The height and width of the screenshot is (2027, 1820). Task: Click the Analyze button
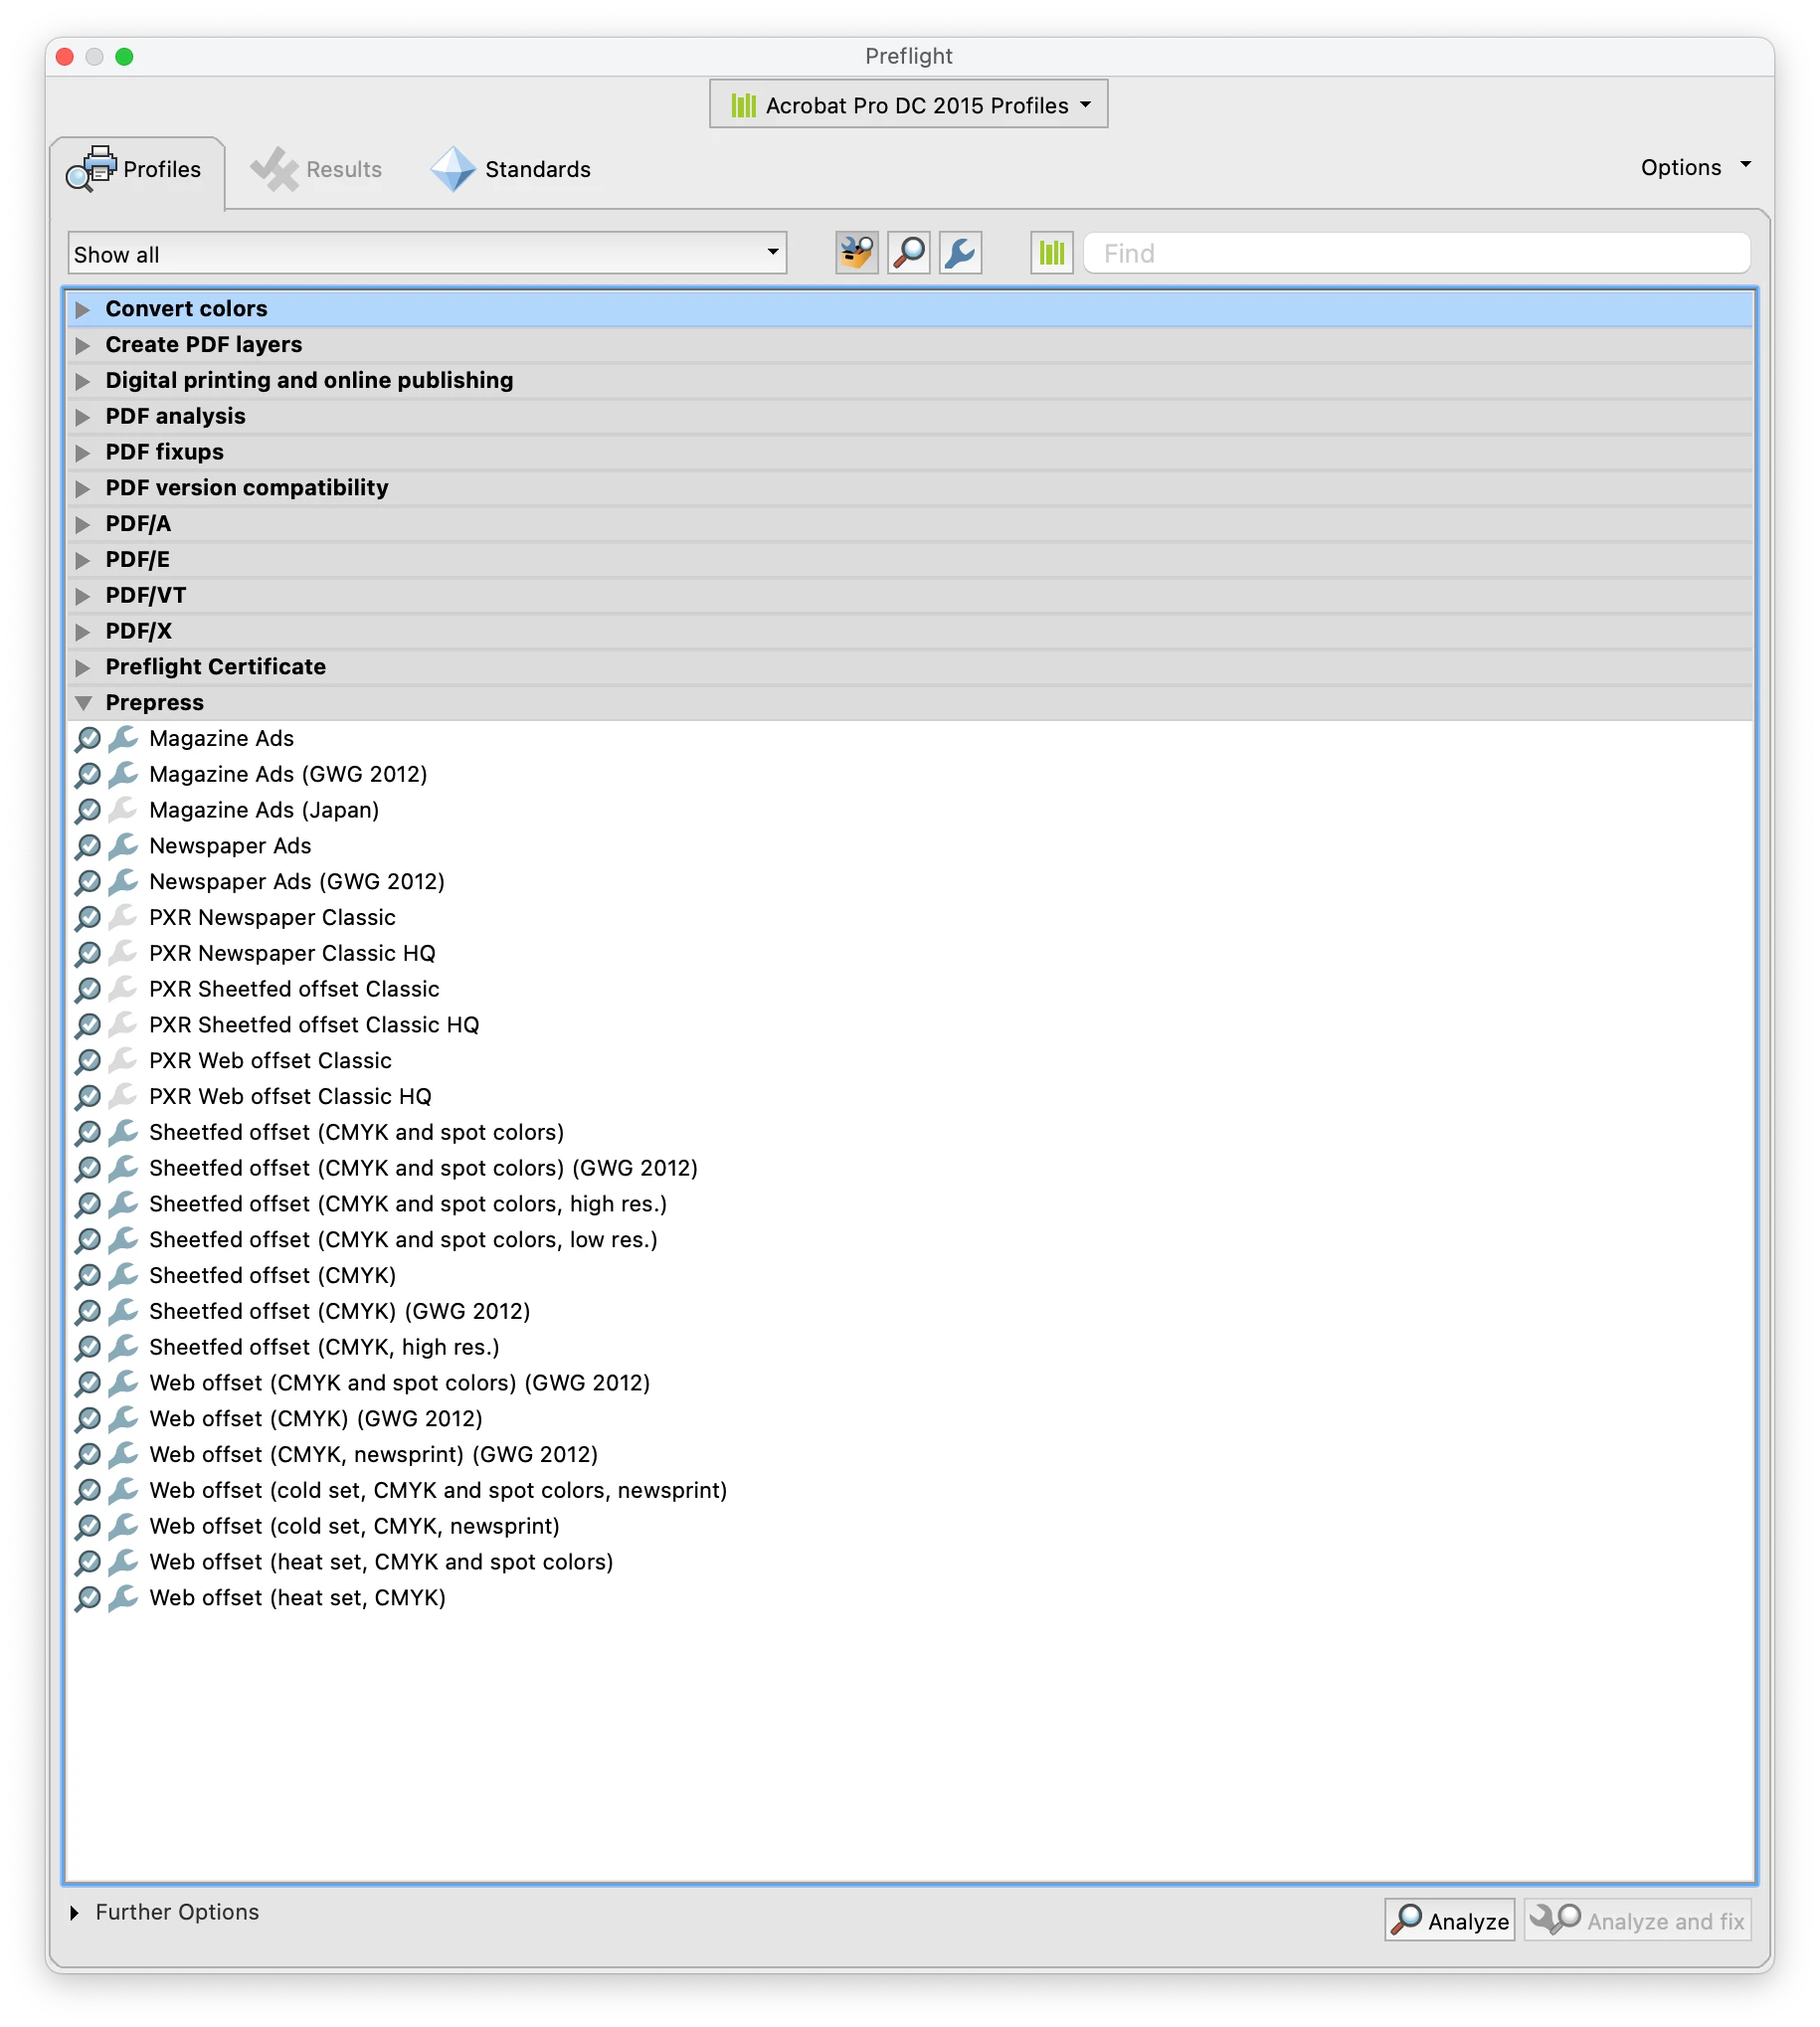[1450, 1921]
